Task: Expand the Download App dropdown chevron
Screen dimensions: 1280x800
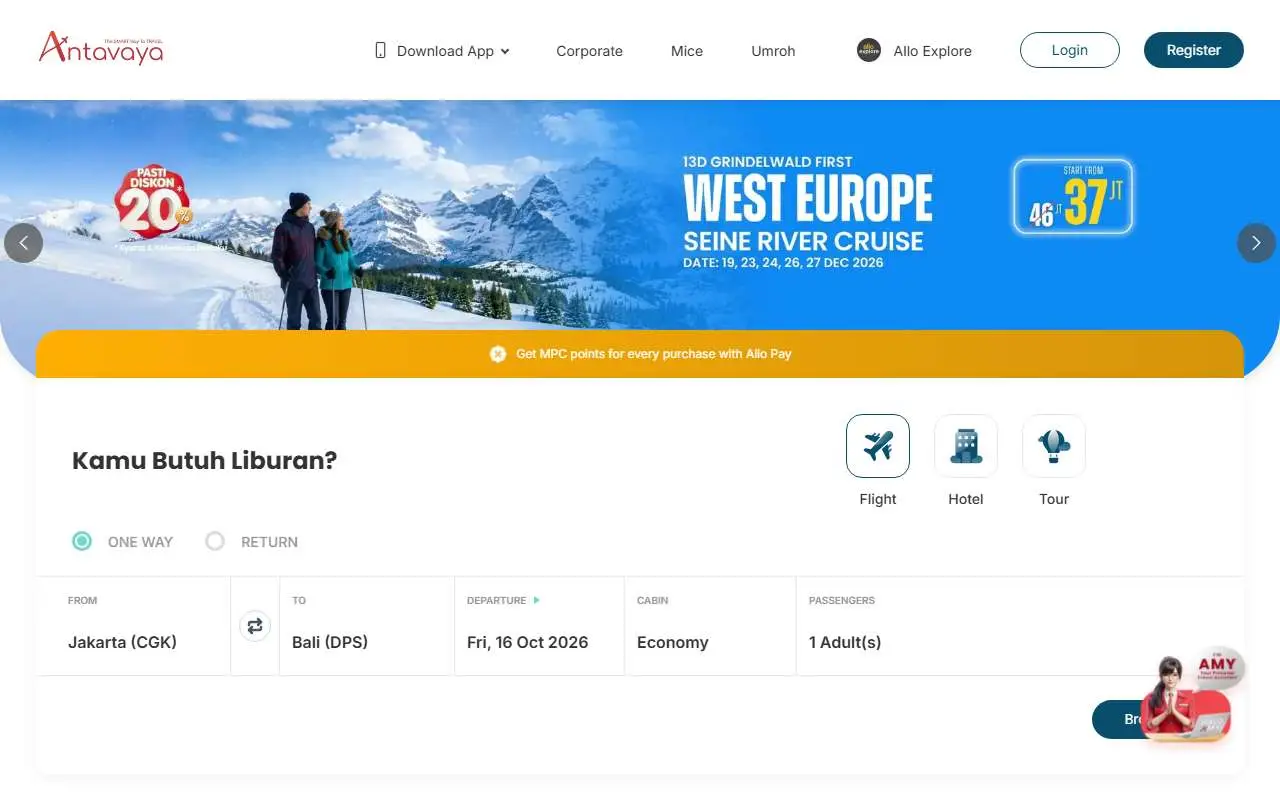Action: click(505, 51)
